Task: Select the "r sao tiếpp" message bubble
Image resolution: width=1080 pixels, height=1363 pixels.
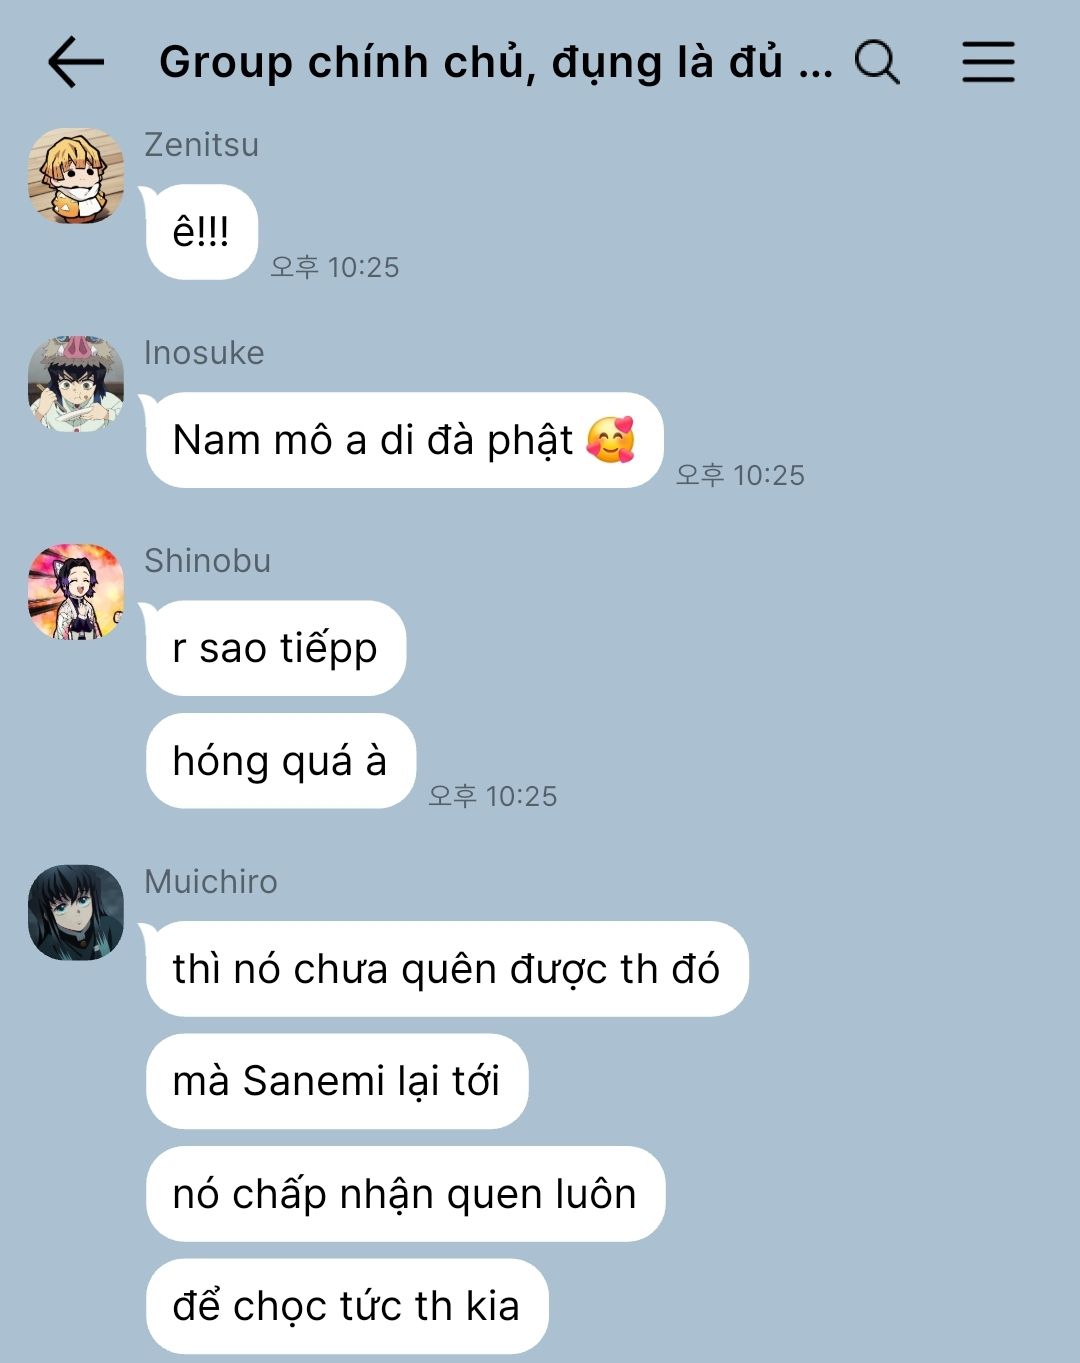Action: 276,648
